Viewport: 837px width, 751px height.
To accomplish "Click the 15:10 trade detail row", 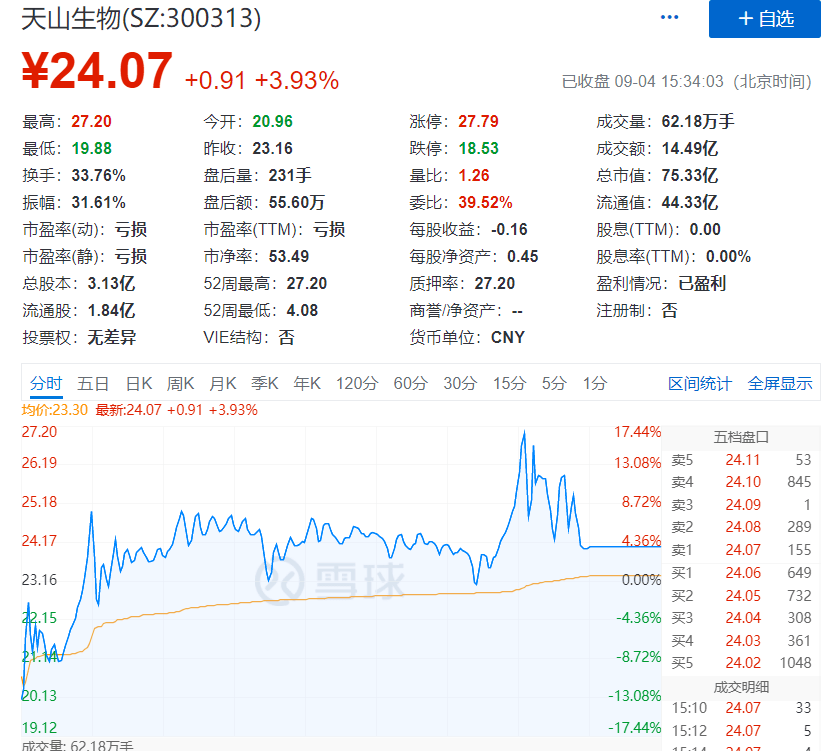I will point(741,708).
